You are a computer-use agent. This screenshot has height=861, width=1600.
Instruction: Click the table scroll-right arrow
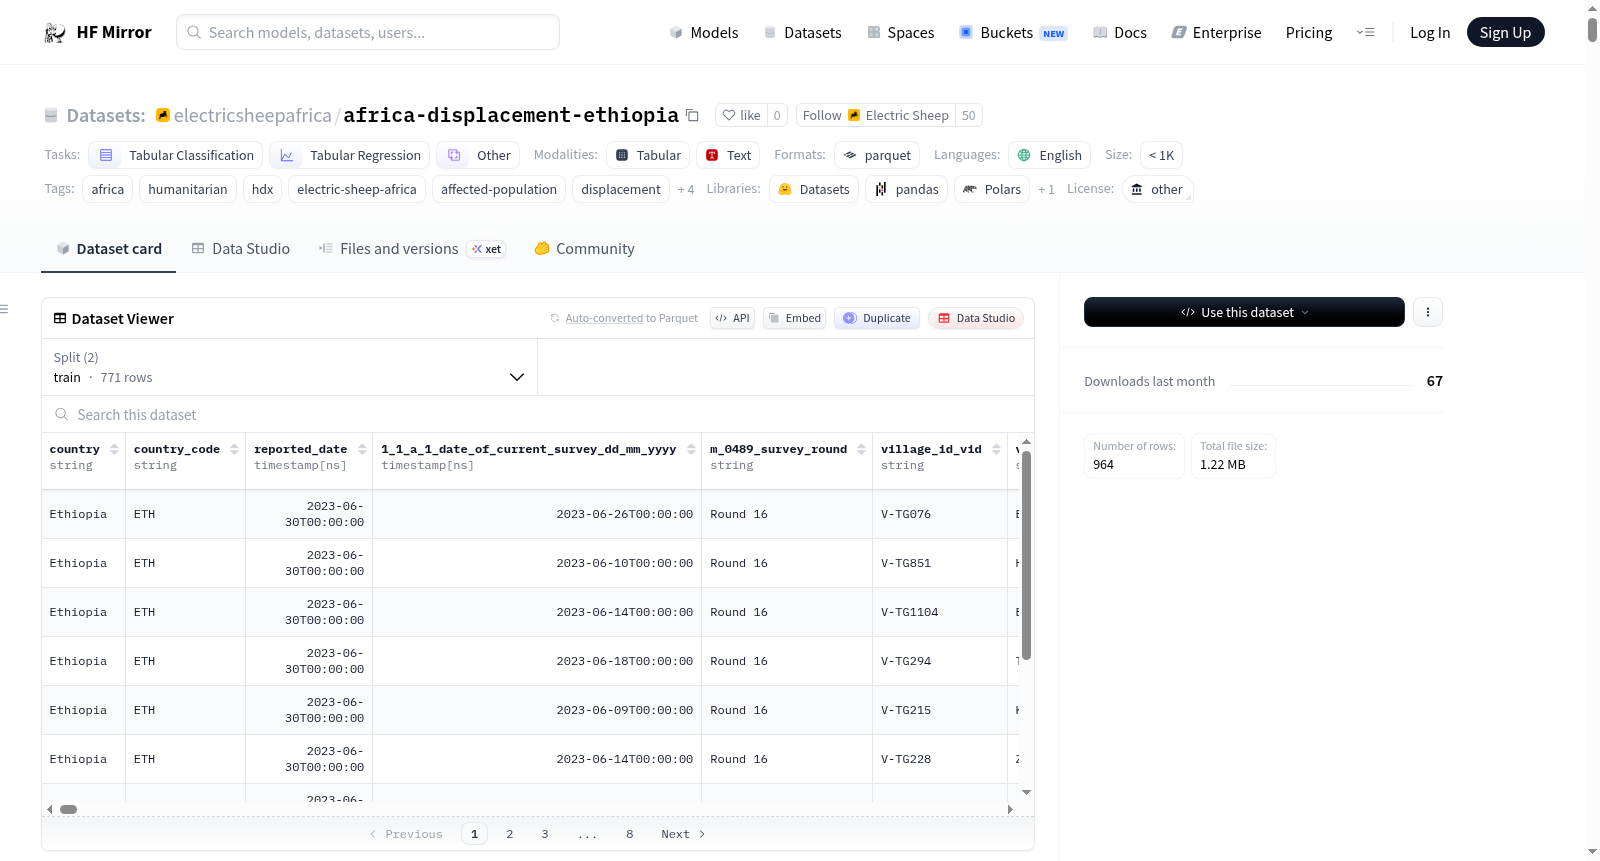click(x=1010, y=809)
